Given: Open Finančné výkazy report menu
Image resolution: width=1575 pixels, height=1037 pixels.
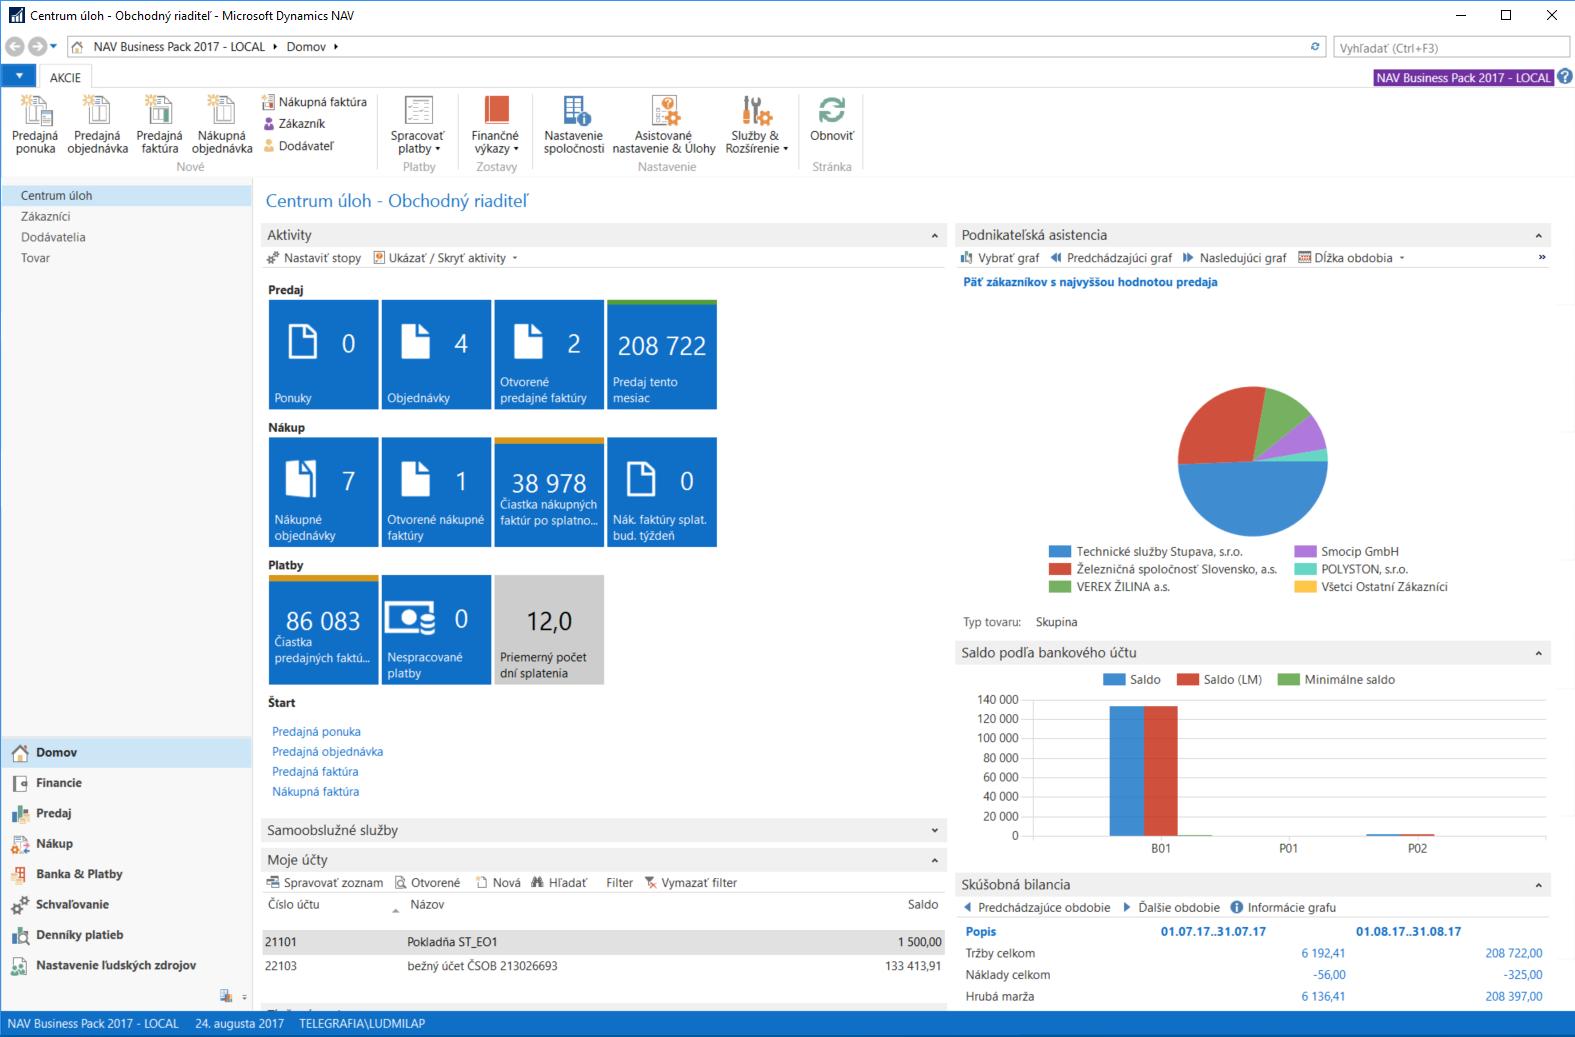Looking at the screenshot, I should point(495,124).
